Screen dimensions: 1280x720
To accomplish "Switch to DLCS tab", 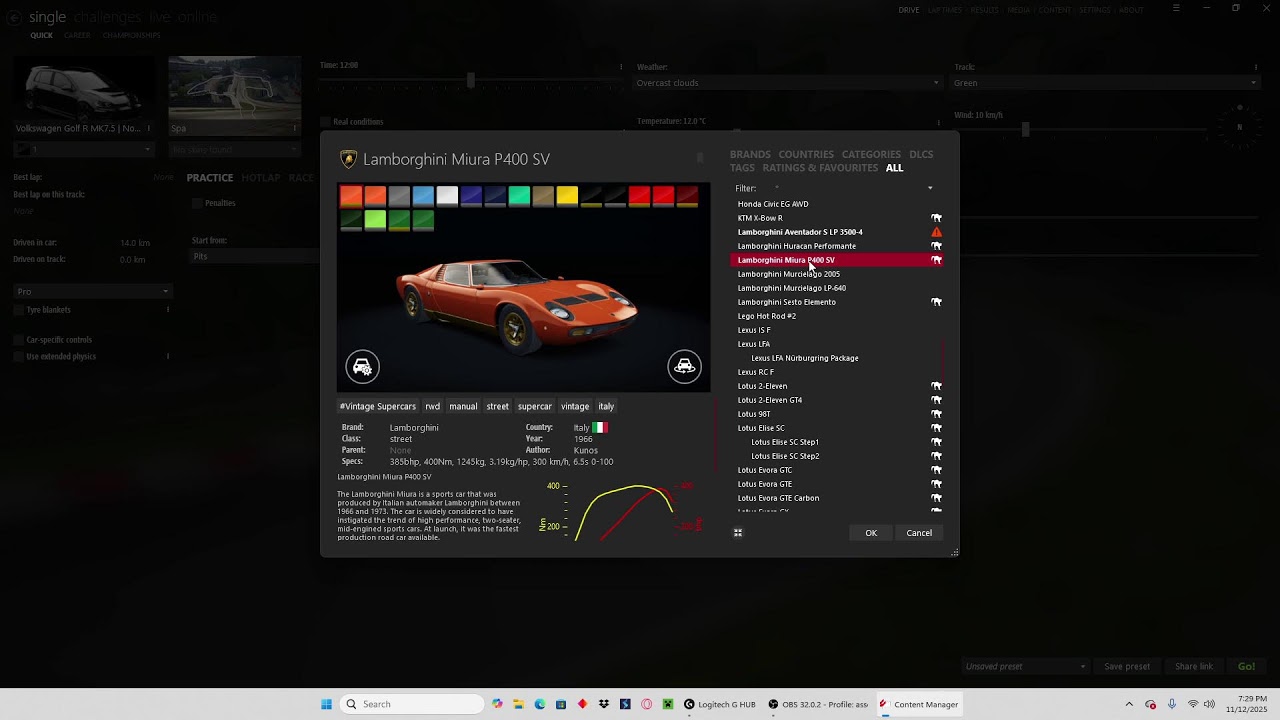I will [921, 155].
